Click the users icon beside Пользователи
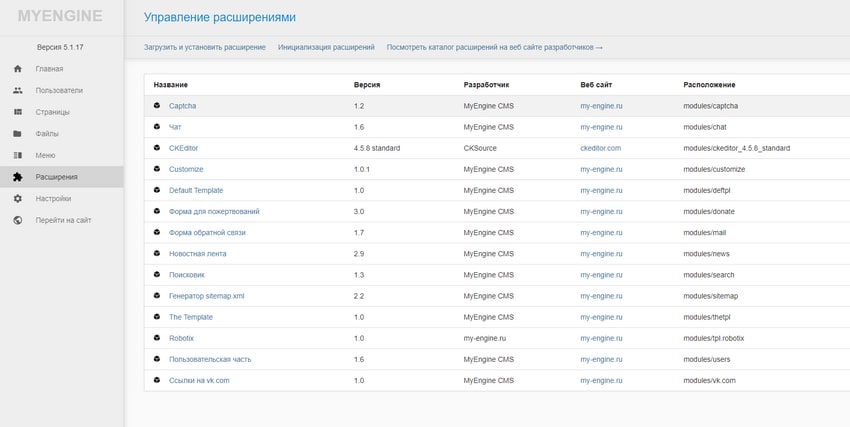 tap(18, 90)
